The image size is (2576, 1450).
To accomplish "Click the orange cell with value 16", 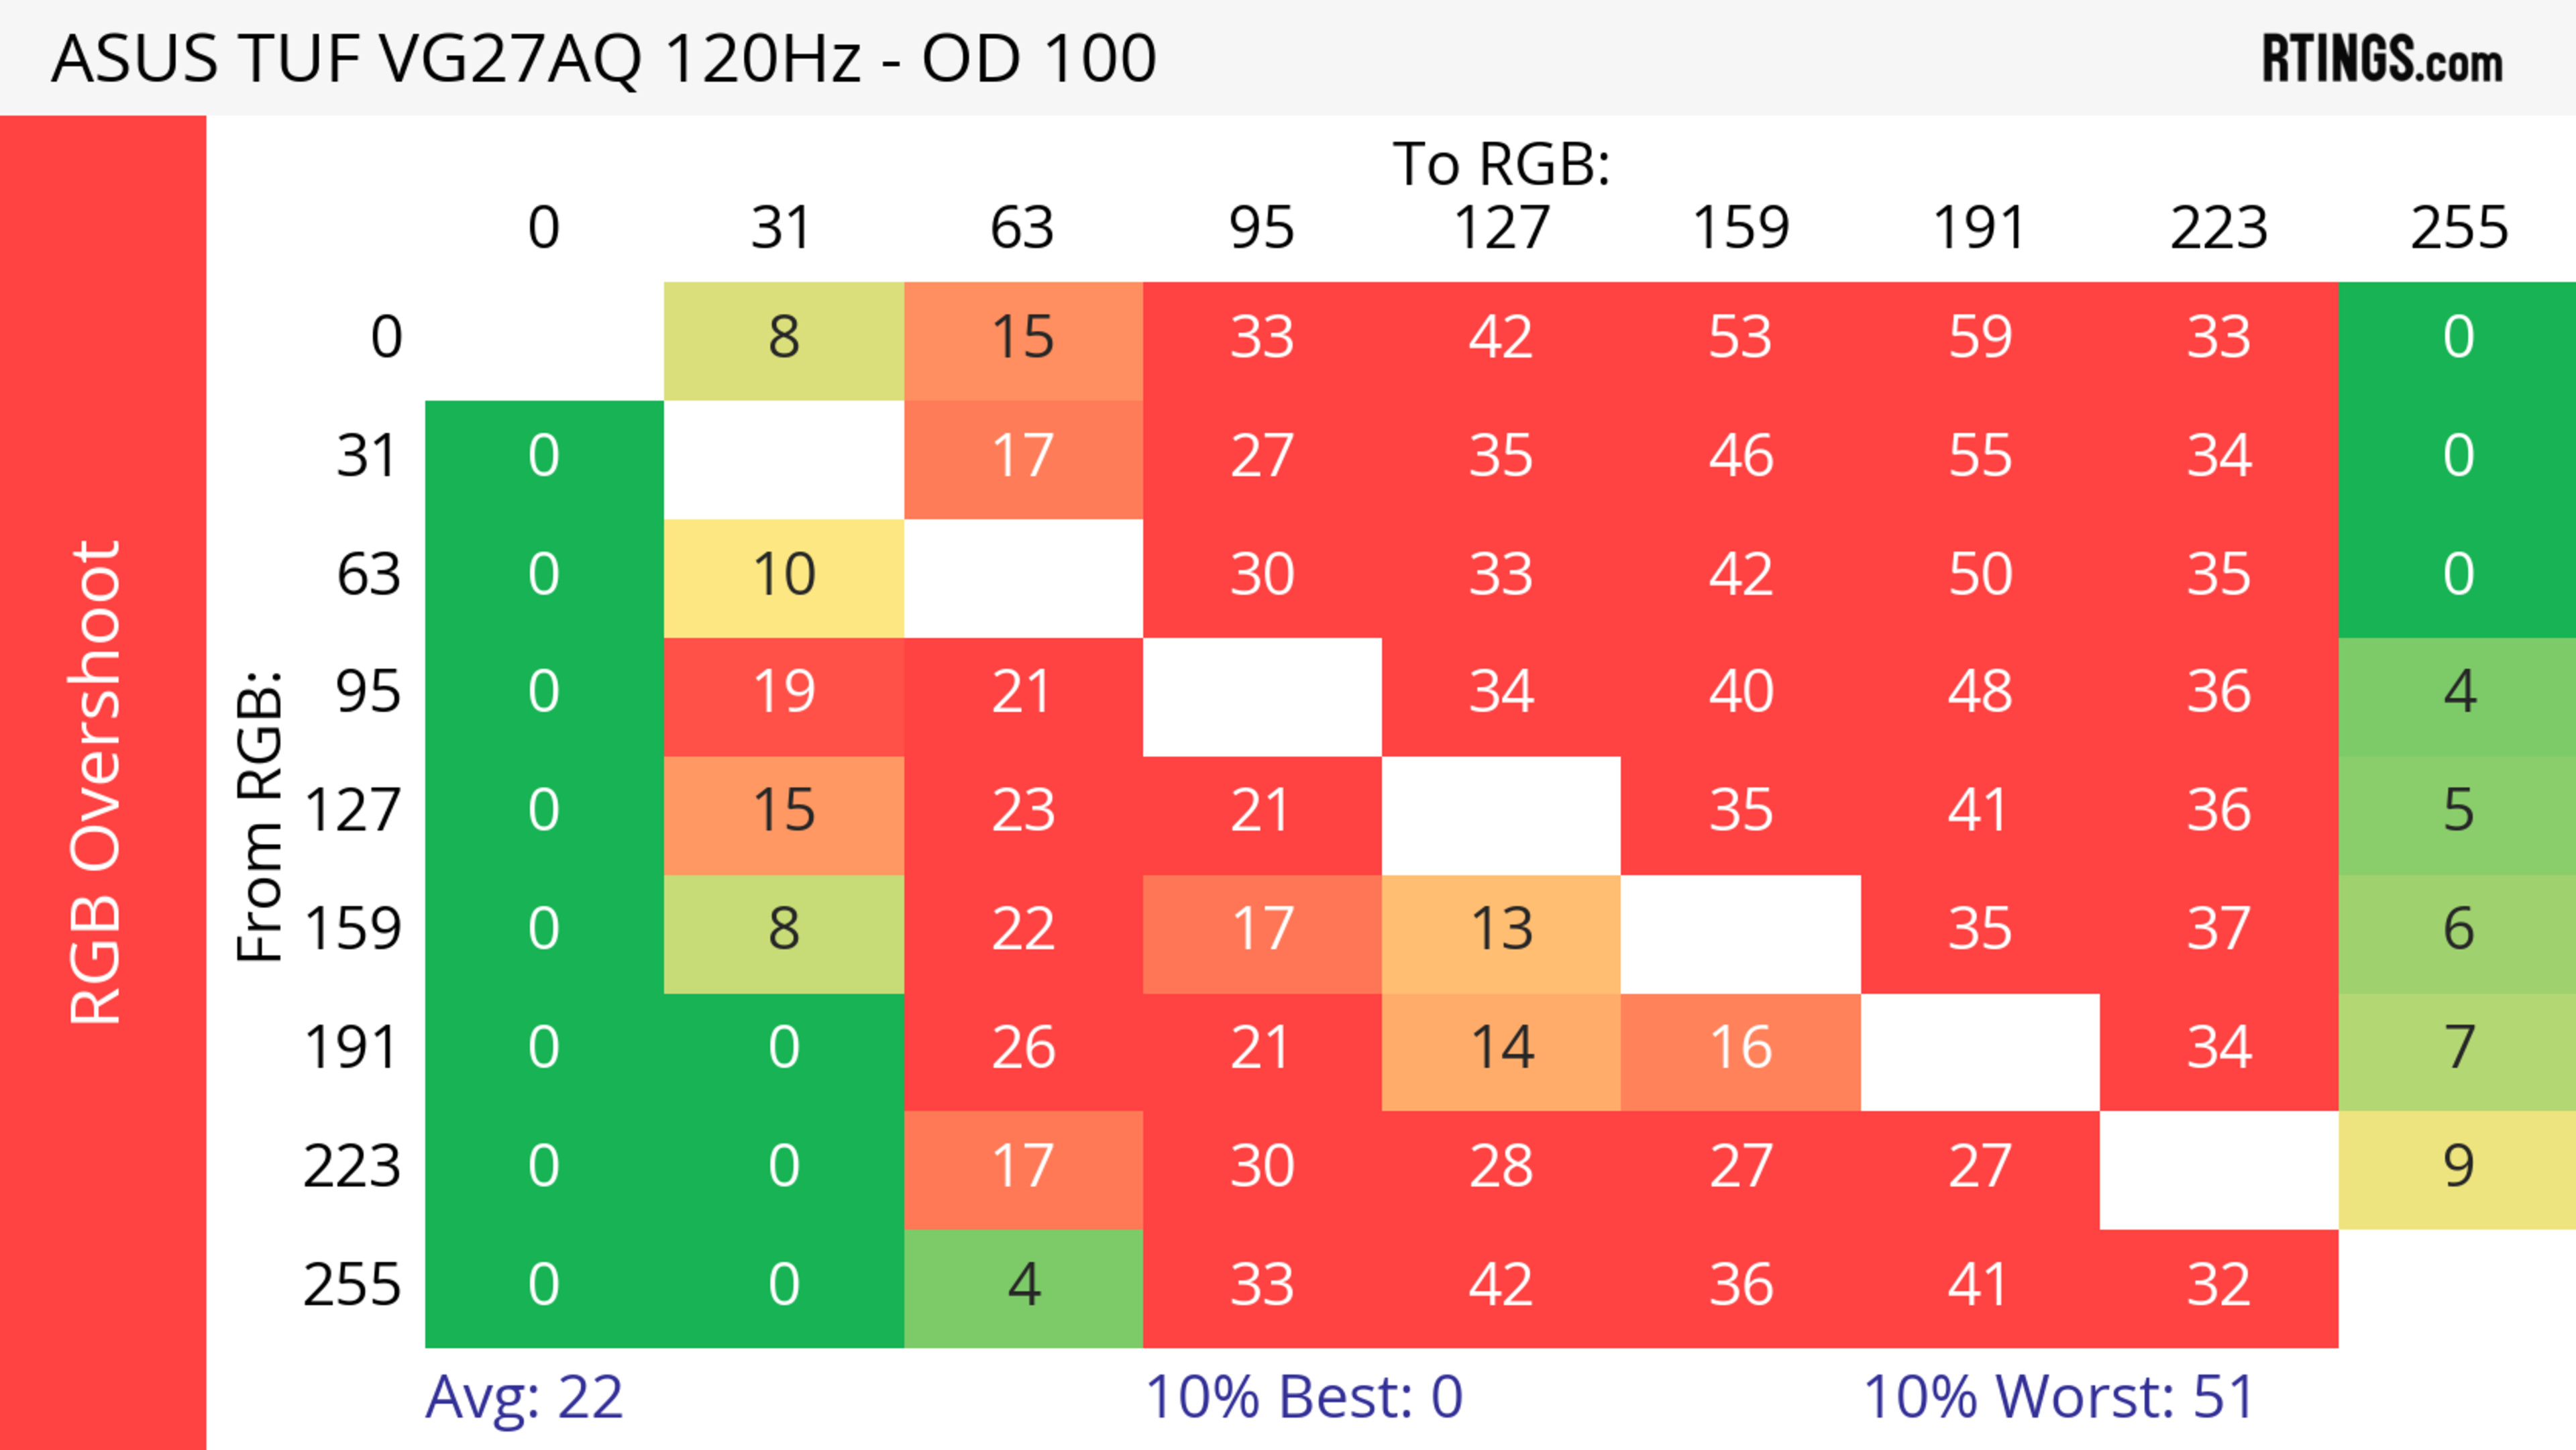I will [x=1740, y=1049].
